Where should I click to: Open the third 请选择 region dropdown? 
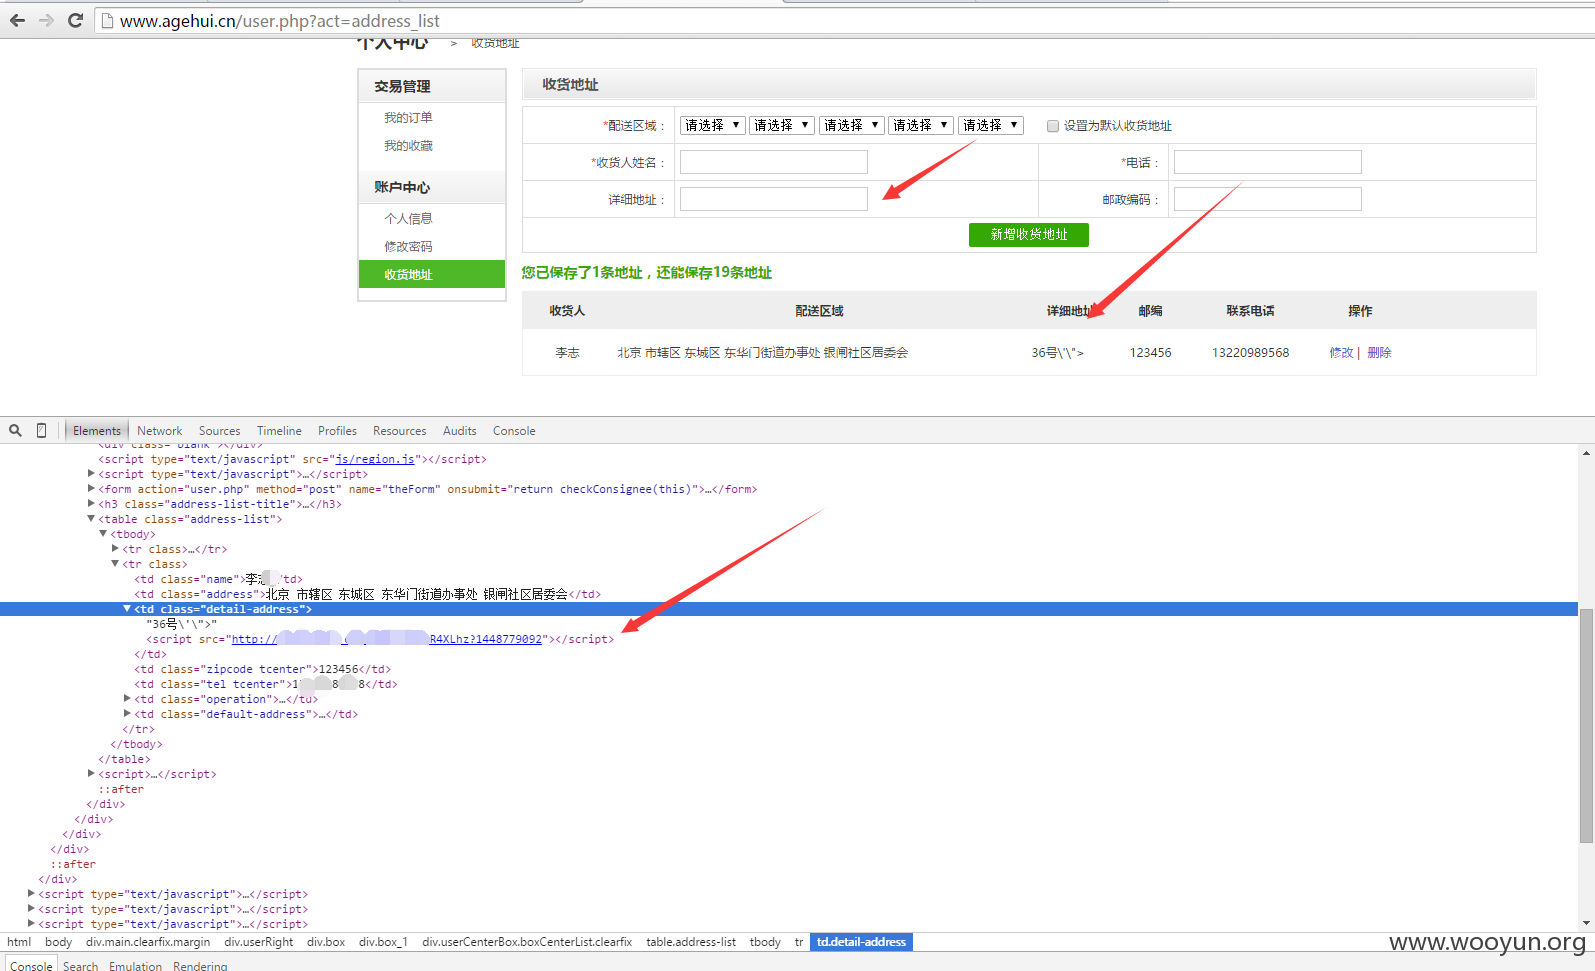[x=852, y=125]
